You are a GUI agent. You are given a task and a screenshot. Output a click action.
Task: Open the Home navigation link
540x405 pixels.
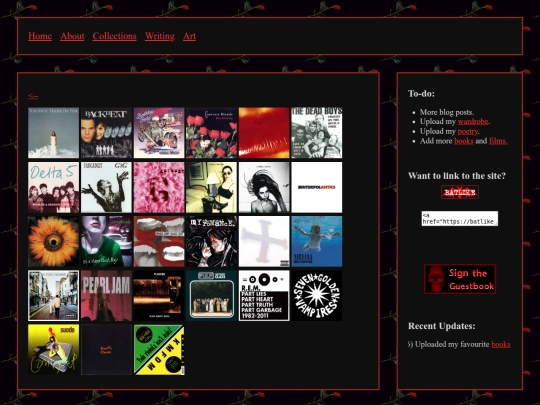[40, 36]
